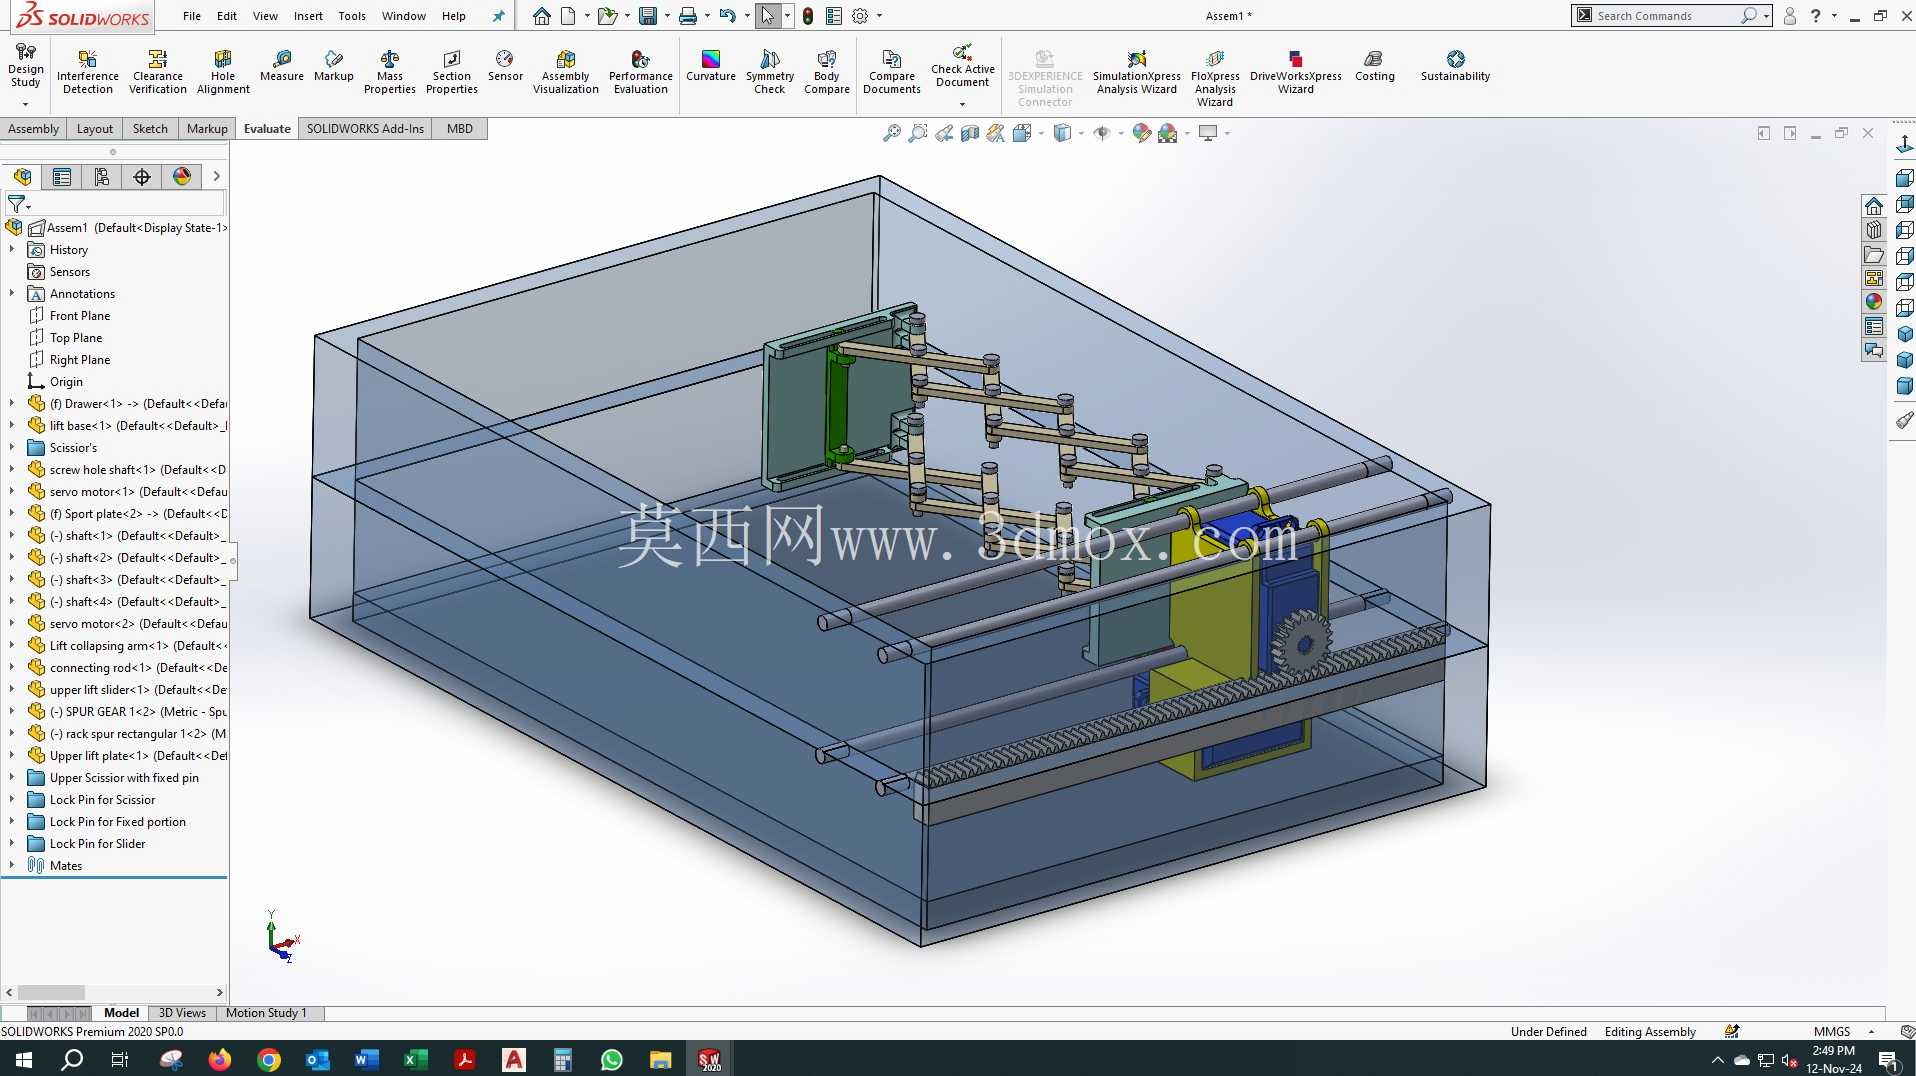Open the PropertyManager tab icon

point(62,177)
